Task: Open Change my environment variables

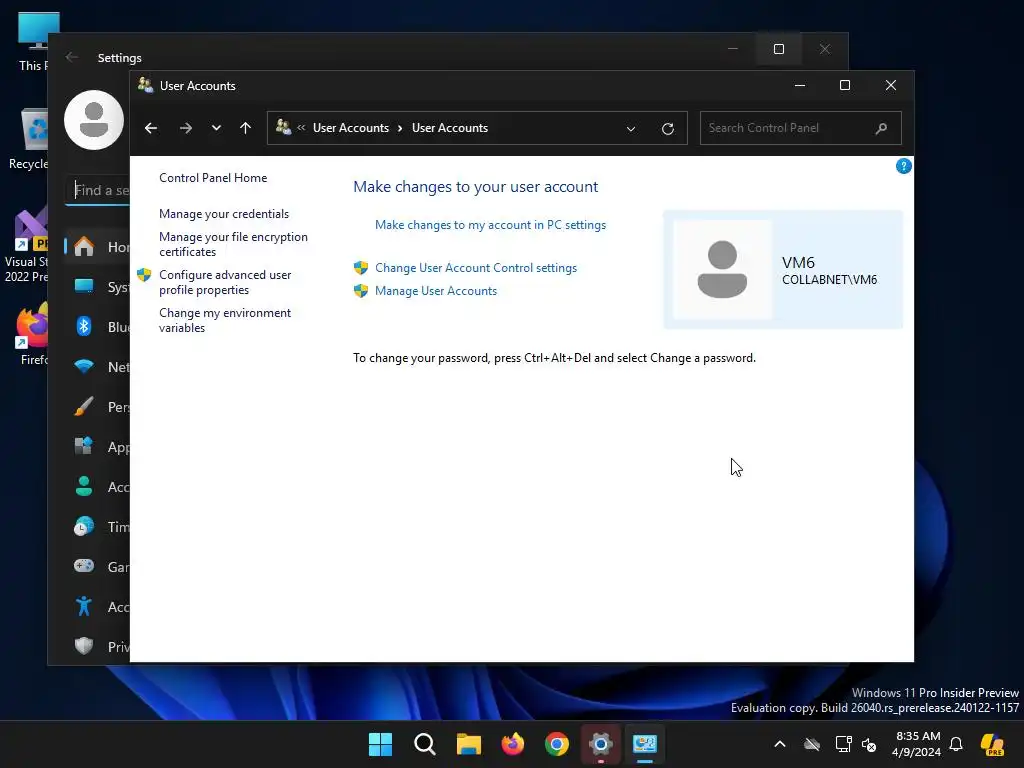Action: (225, 320)
